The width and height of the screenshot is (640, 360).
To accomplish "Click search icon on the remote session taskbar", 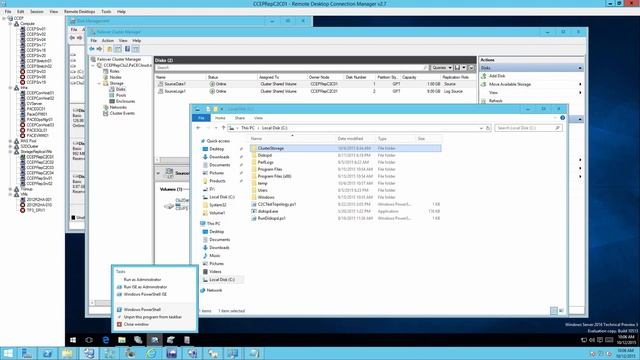I will [x=89, y=340].
